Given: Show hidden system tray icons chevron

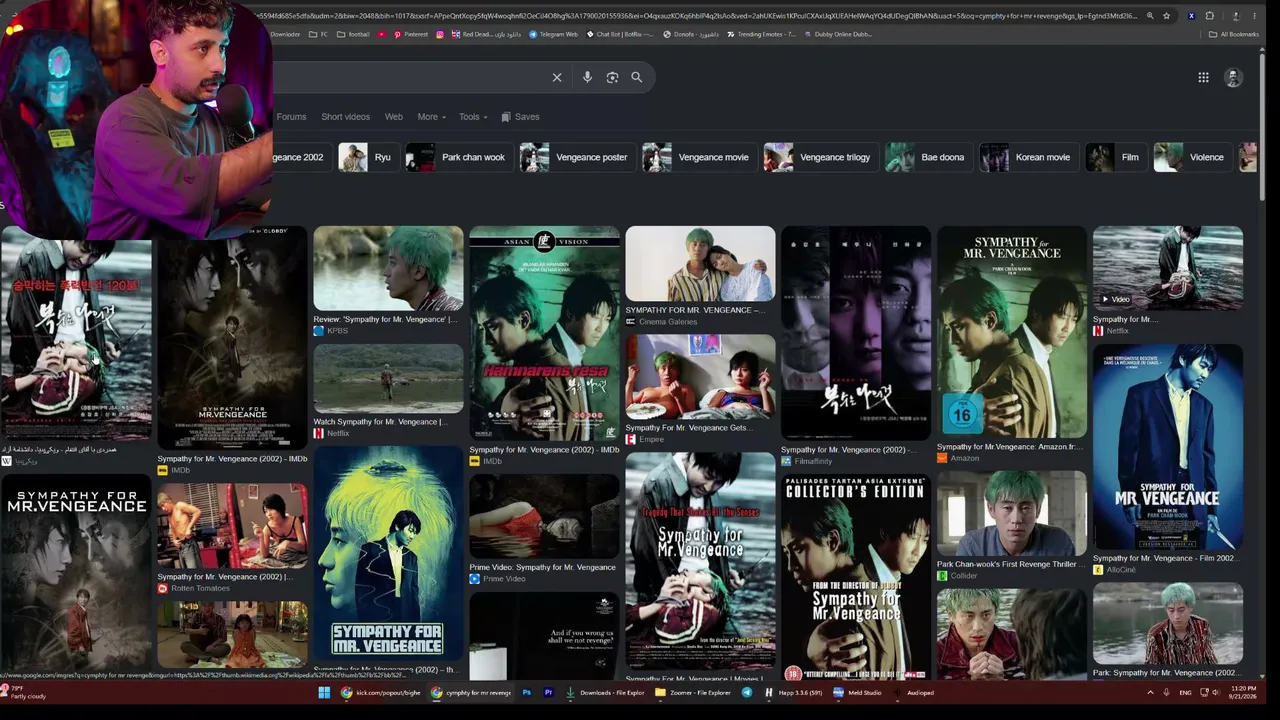Looking at the screenshot, I should 1150,692.
